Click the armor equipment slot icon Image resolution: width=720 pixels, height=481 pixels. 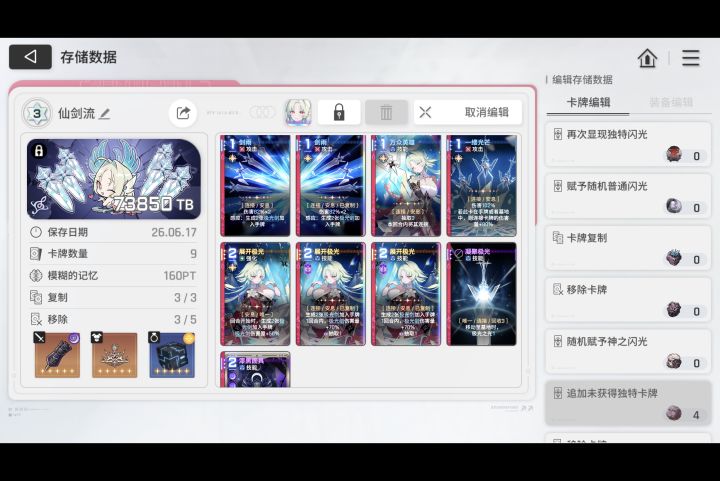click(x=114, y=355)
